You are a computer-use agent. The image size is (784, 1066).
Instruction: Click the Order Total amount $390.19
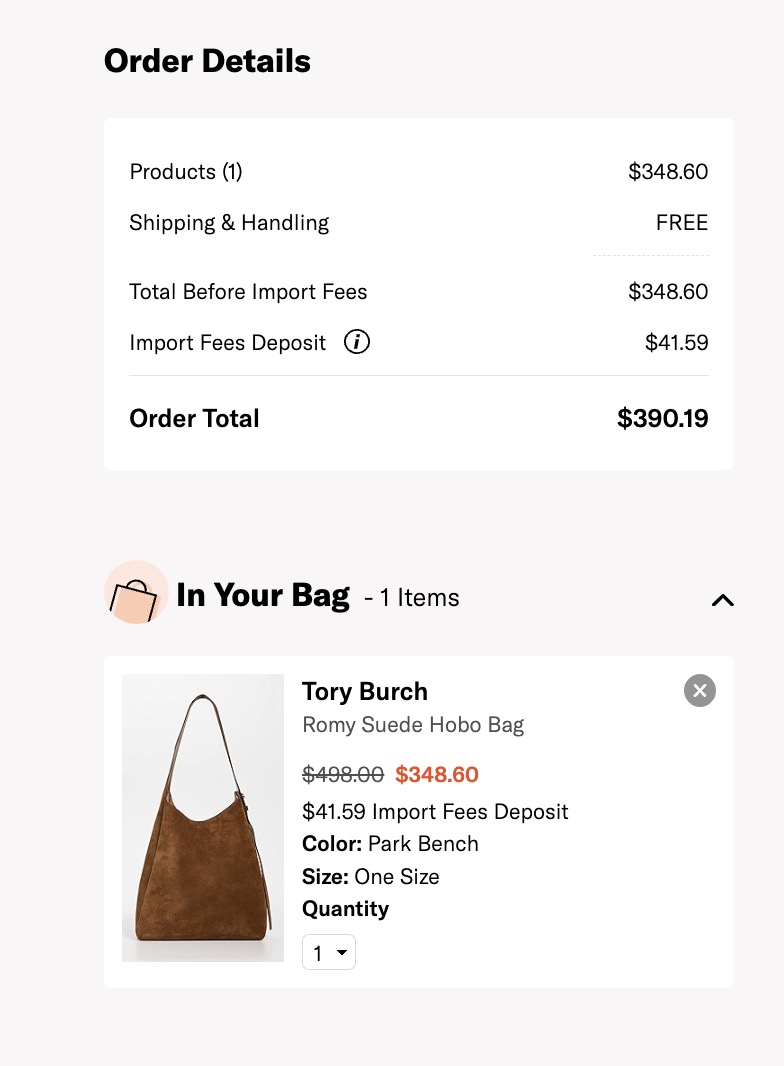(662, 419)
